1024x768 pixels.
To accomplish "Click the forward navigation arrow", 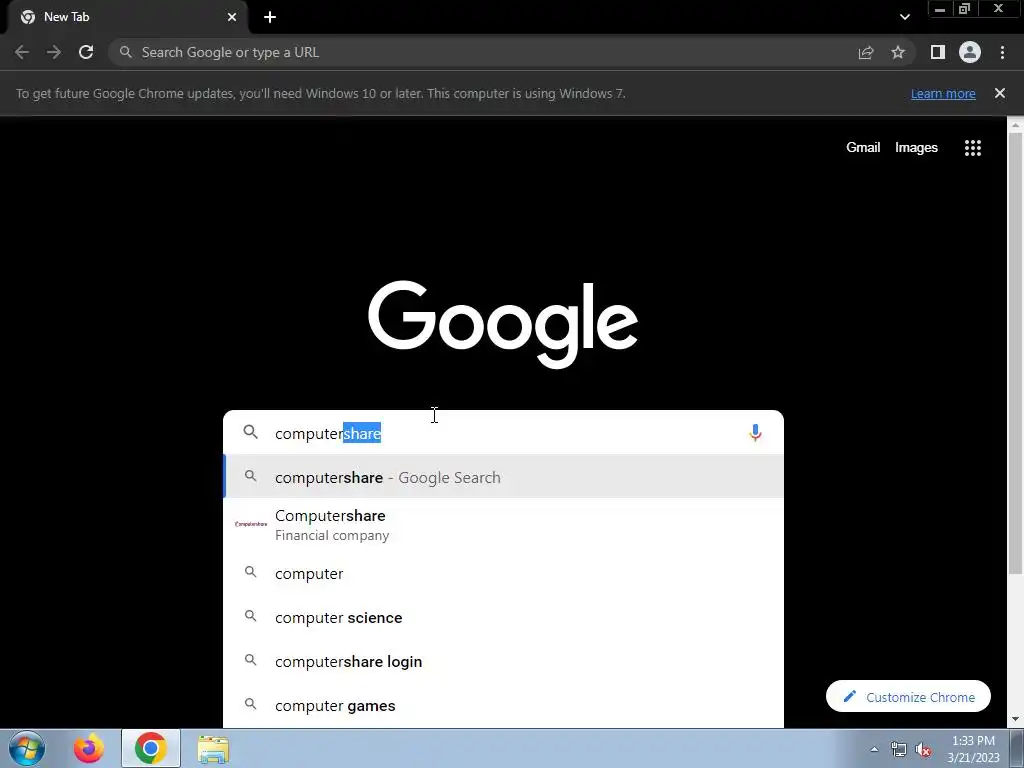I will point(54,52).
